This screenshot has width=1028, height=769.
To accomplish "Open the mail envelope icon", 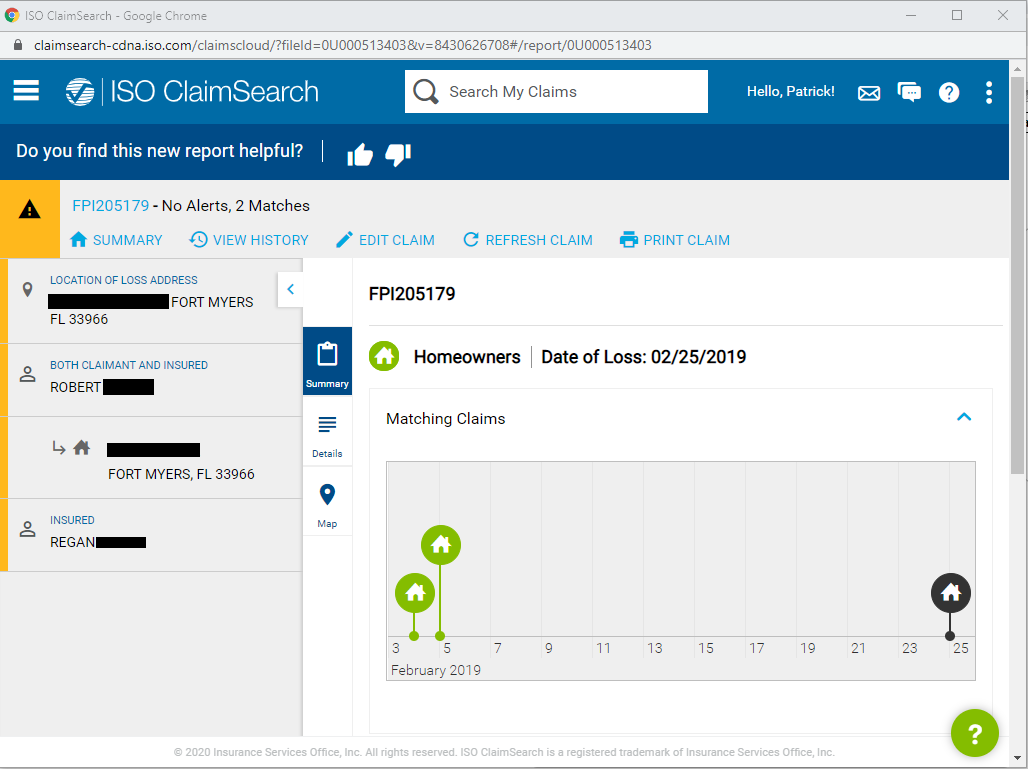I will pos(869,93).
